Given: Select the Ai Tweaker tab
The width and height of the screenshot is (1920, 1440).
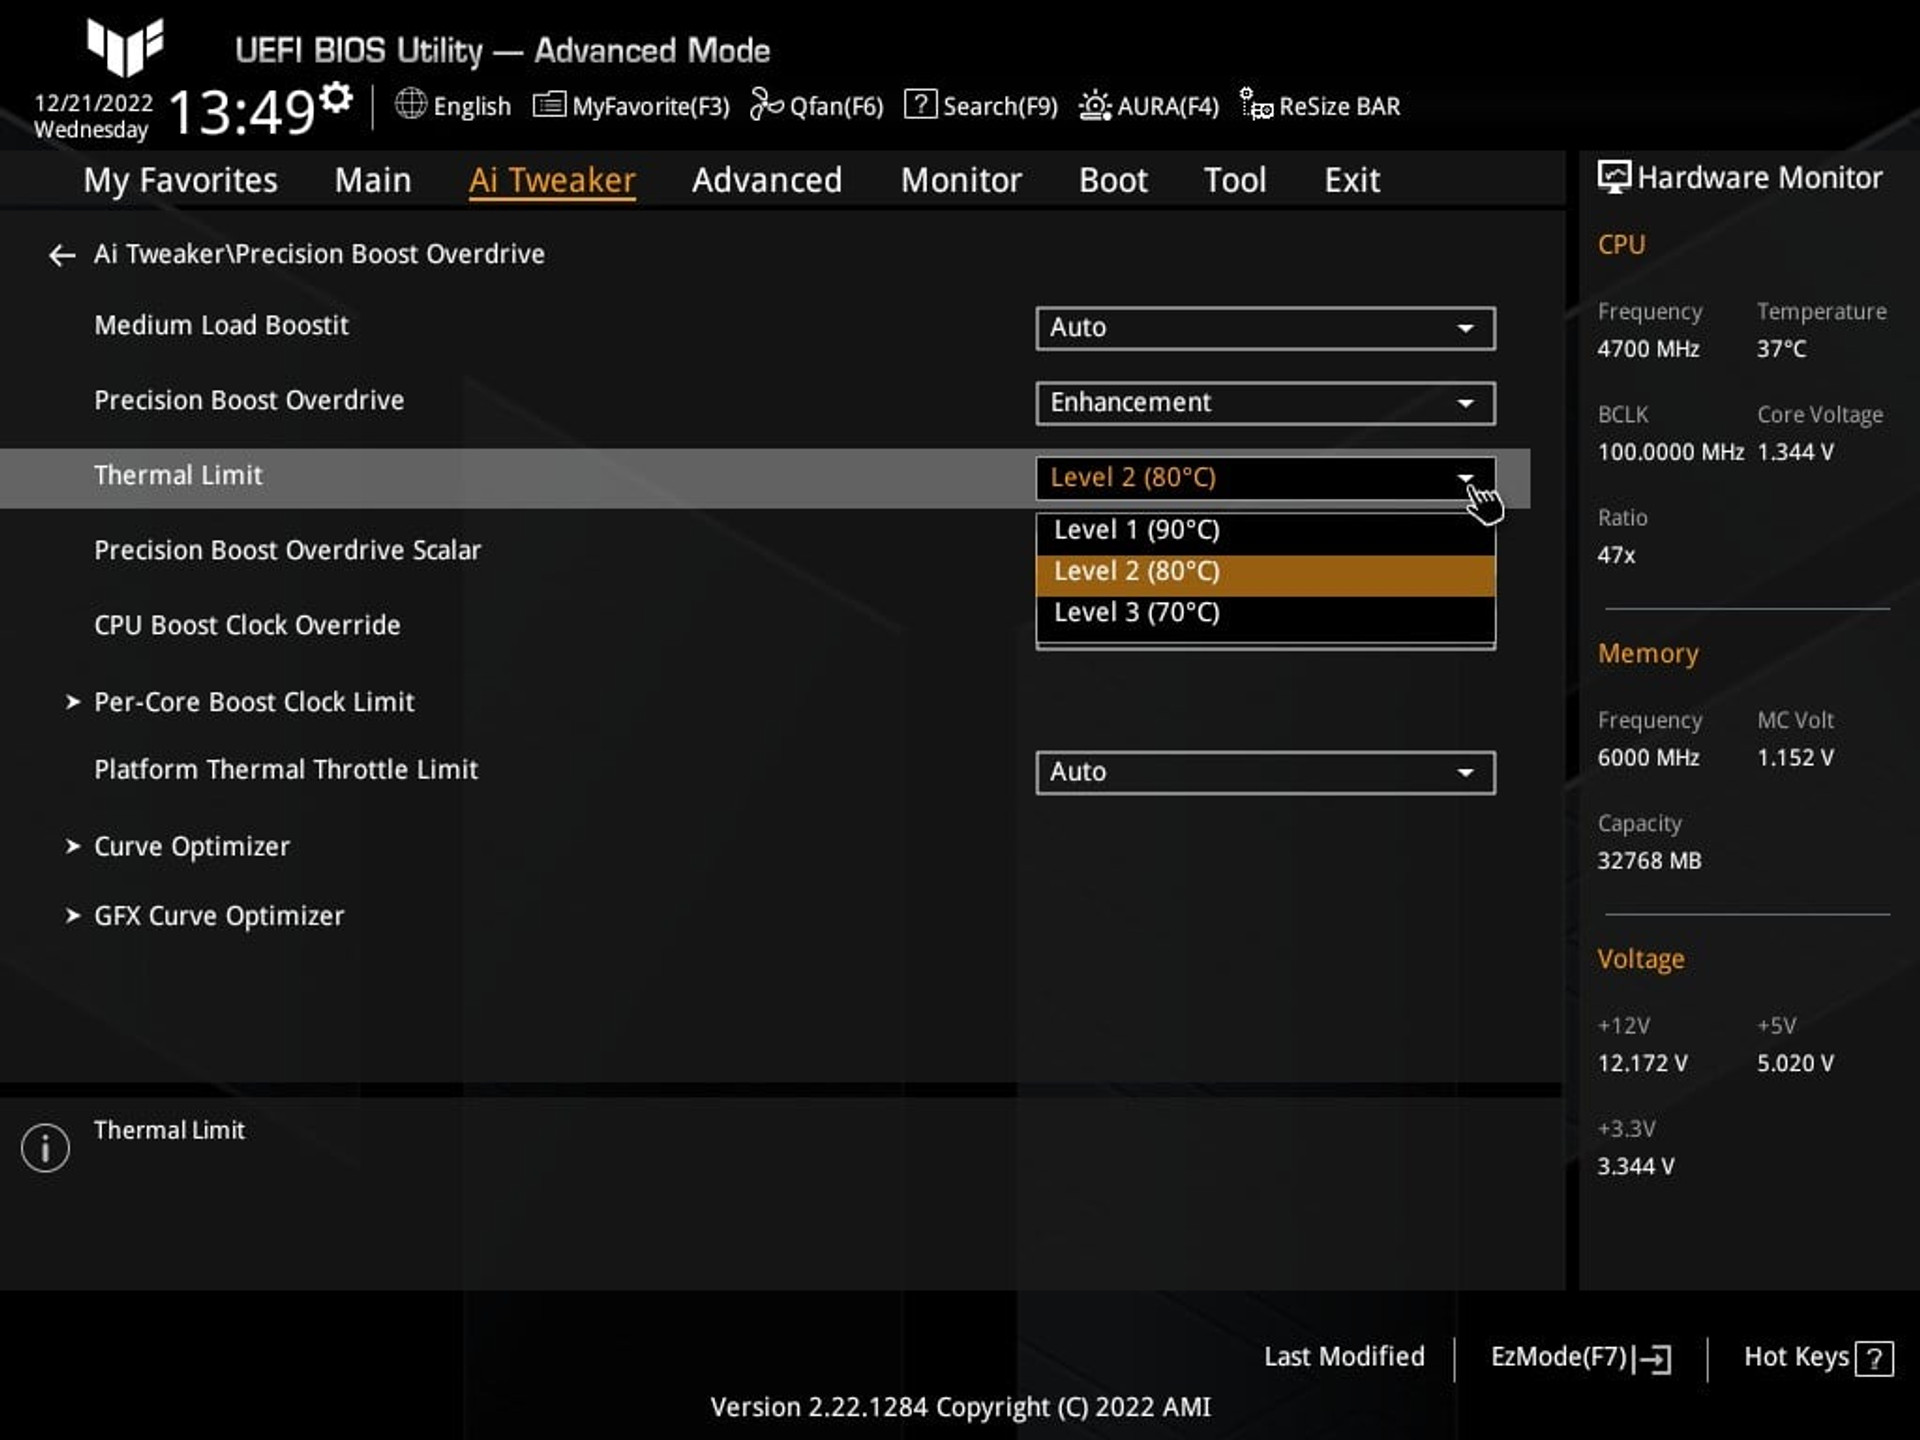Looking at the screenshot, I should click(552, 181).
